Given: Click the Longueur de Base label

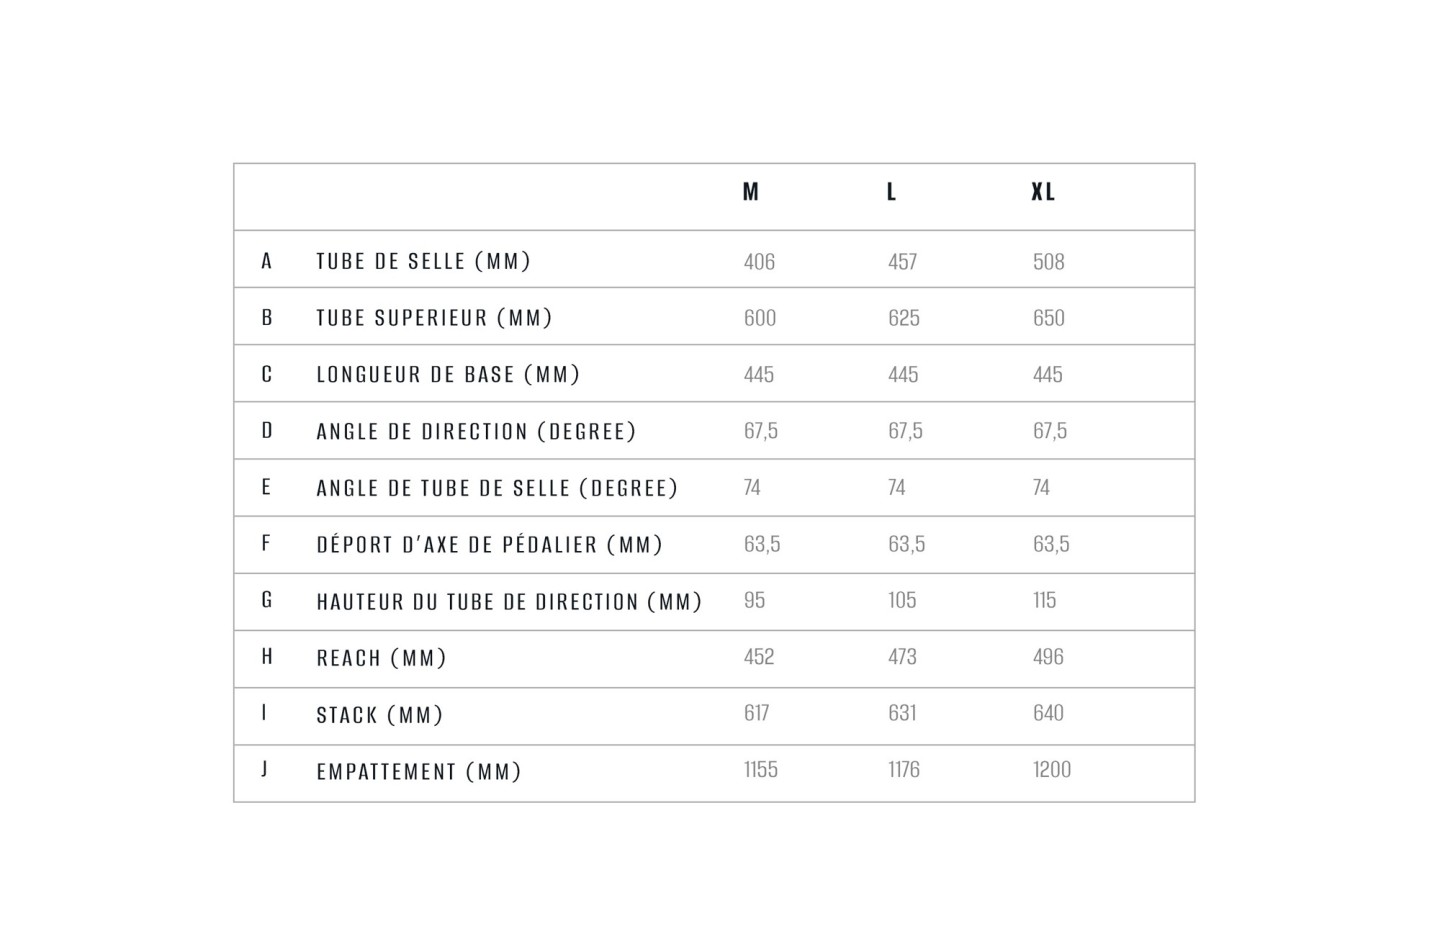Looking at the screenshot, I should pos(448,375).
